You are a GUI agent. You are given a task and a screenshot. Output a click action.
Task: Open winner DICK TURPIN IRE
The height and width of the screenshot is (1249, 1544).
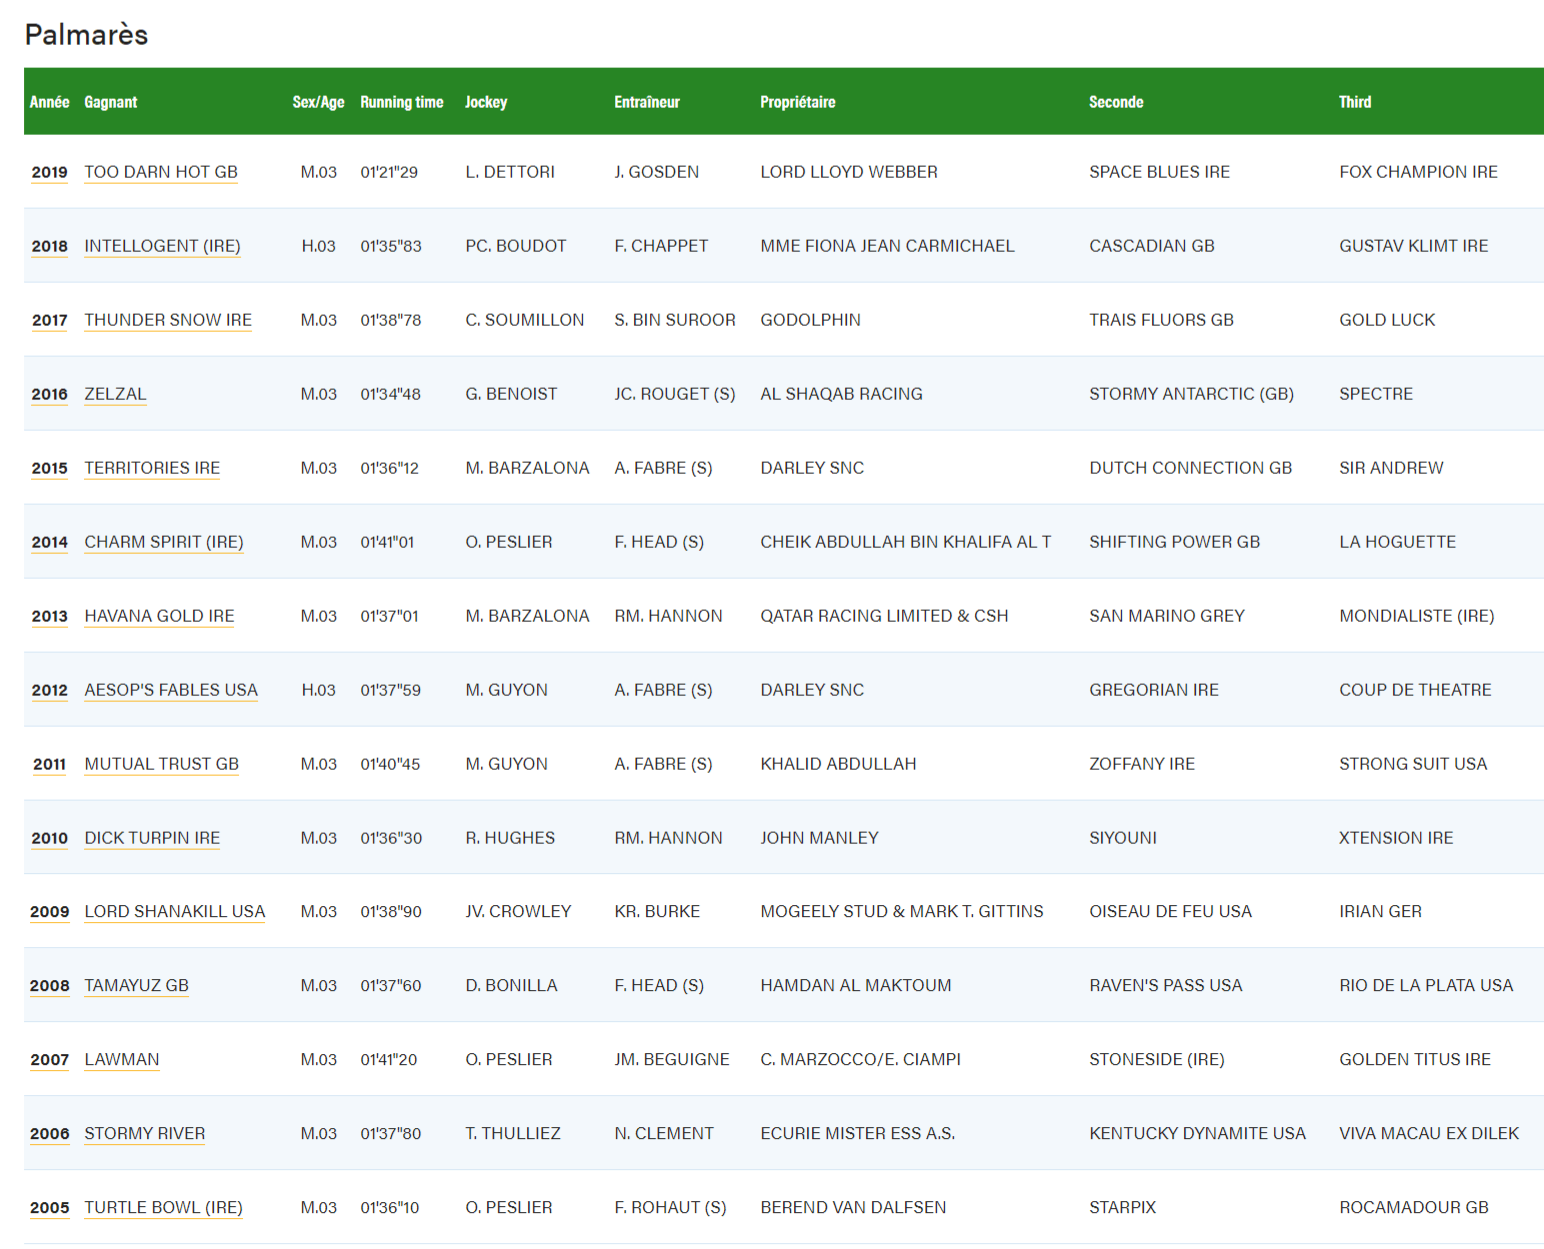pyautogui.click(x=152, y=838)
